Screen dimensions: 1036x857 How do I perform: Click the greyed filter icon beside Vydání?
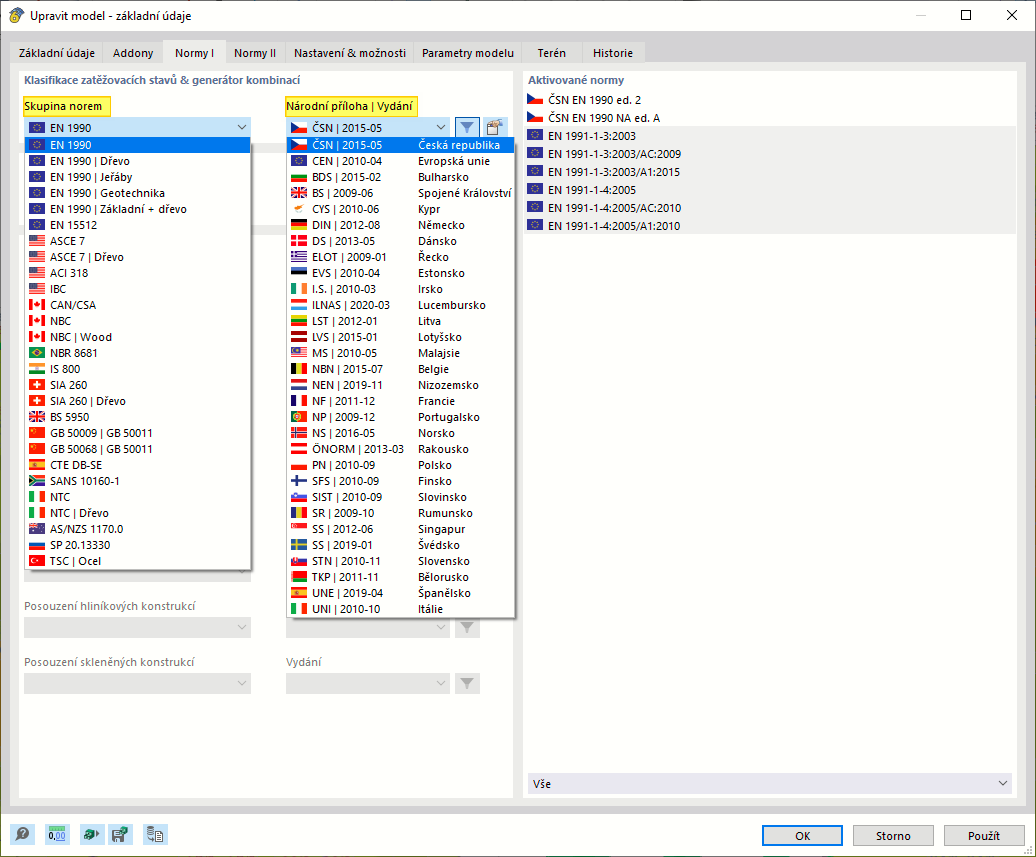click(x=467, y=683)
